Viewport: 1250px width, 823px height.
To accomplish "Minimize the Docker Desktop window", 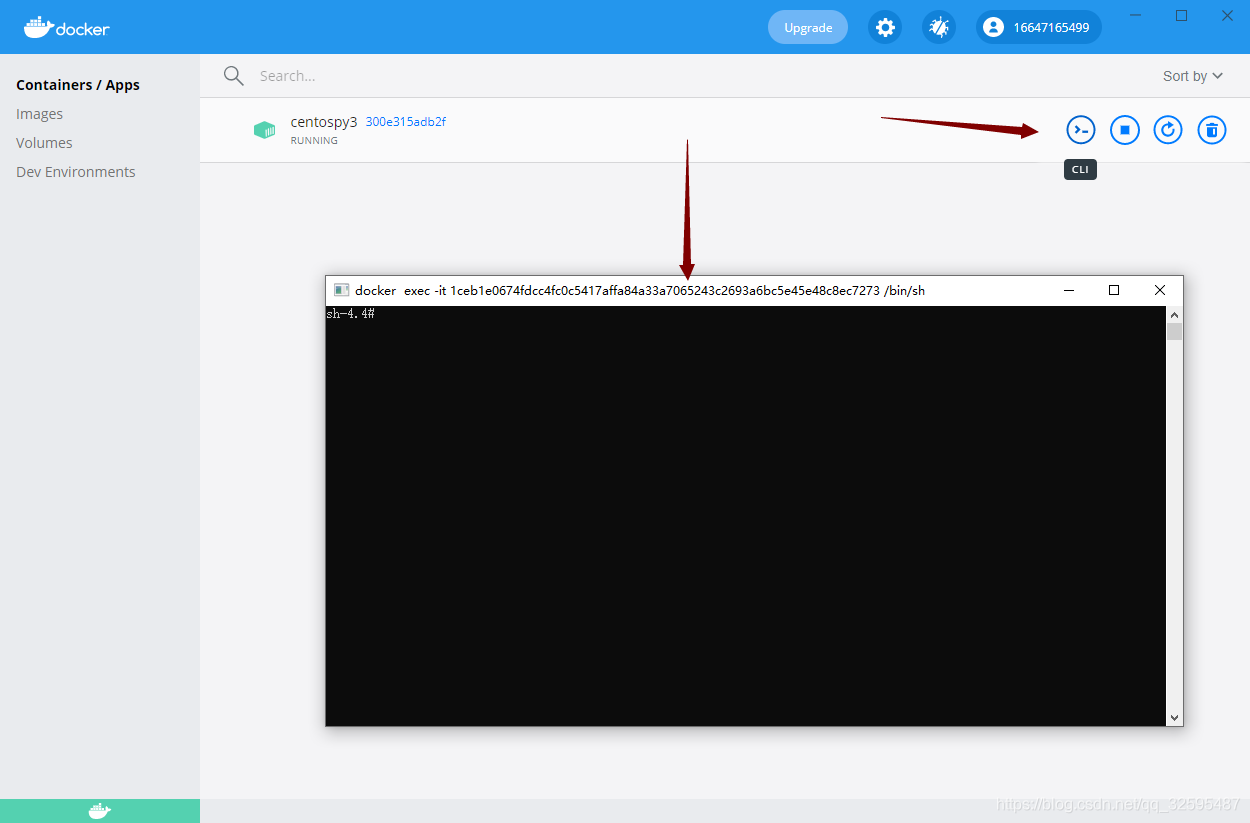I will (1135, 15).
